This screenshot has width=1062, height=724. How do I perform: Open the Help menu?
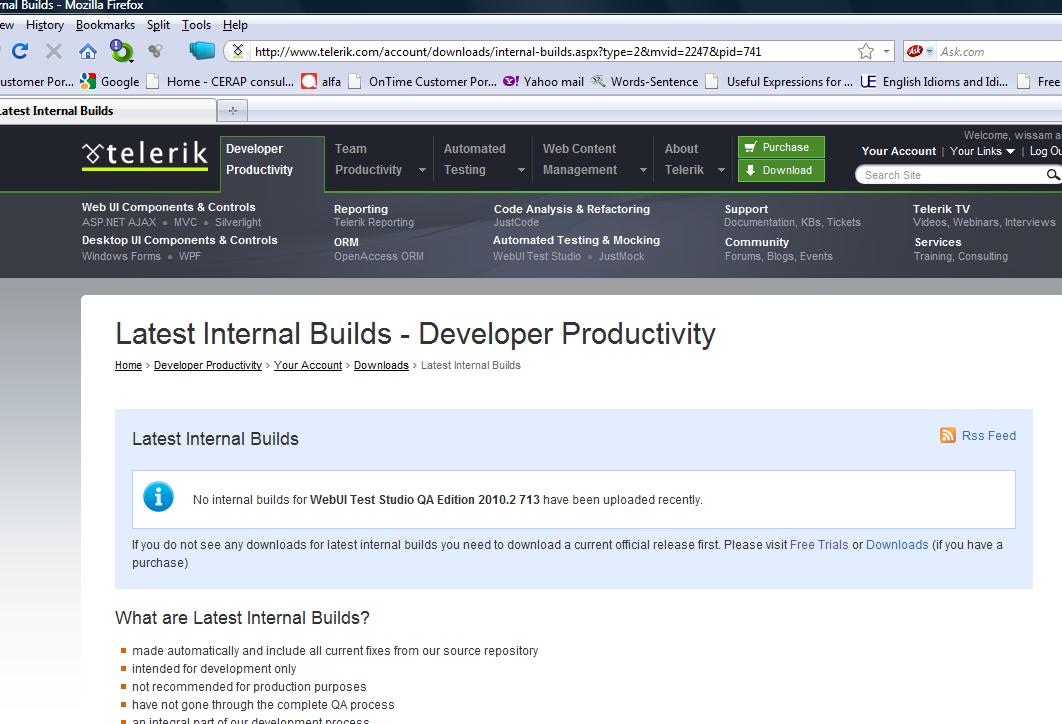click(235, 25)
